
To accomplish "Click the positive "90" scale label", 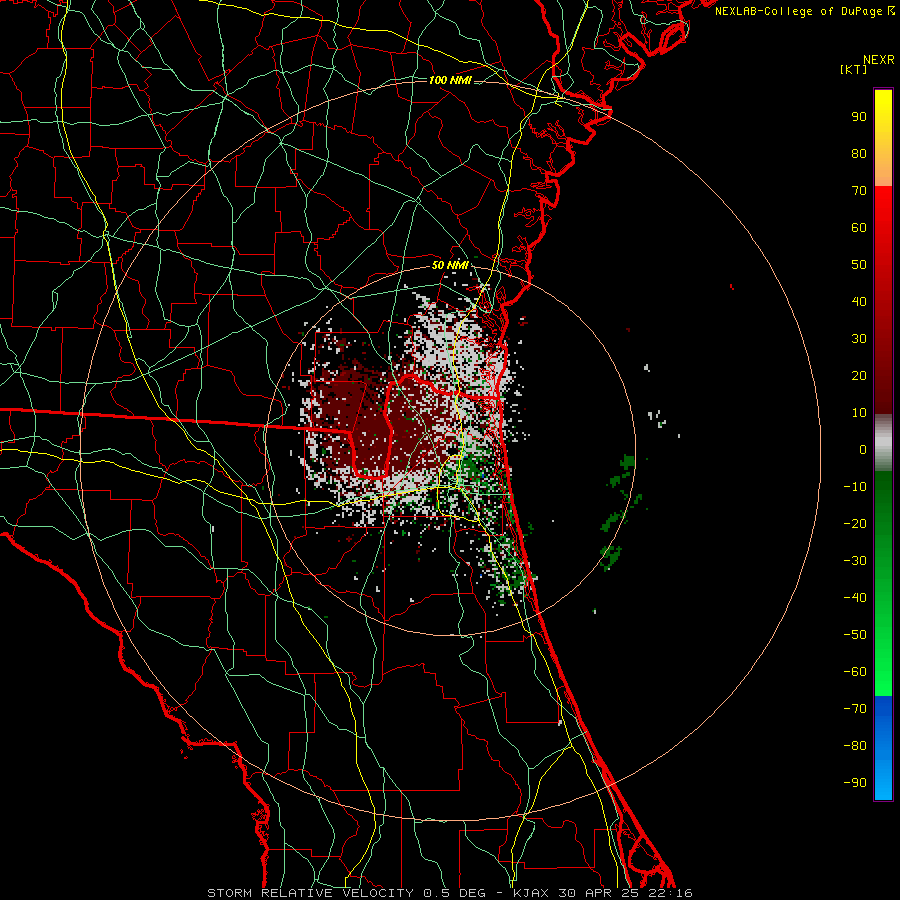I will coord(859,117).
